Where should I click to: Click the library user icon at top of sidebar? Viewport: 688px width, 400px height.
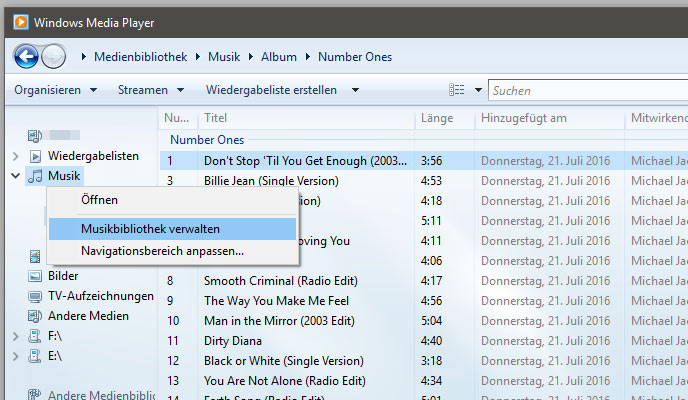click(35, 136)
